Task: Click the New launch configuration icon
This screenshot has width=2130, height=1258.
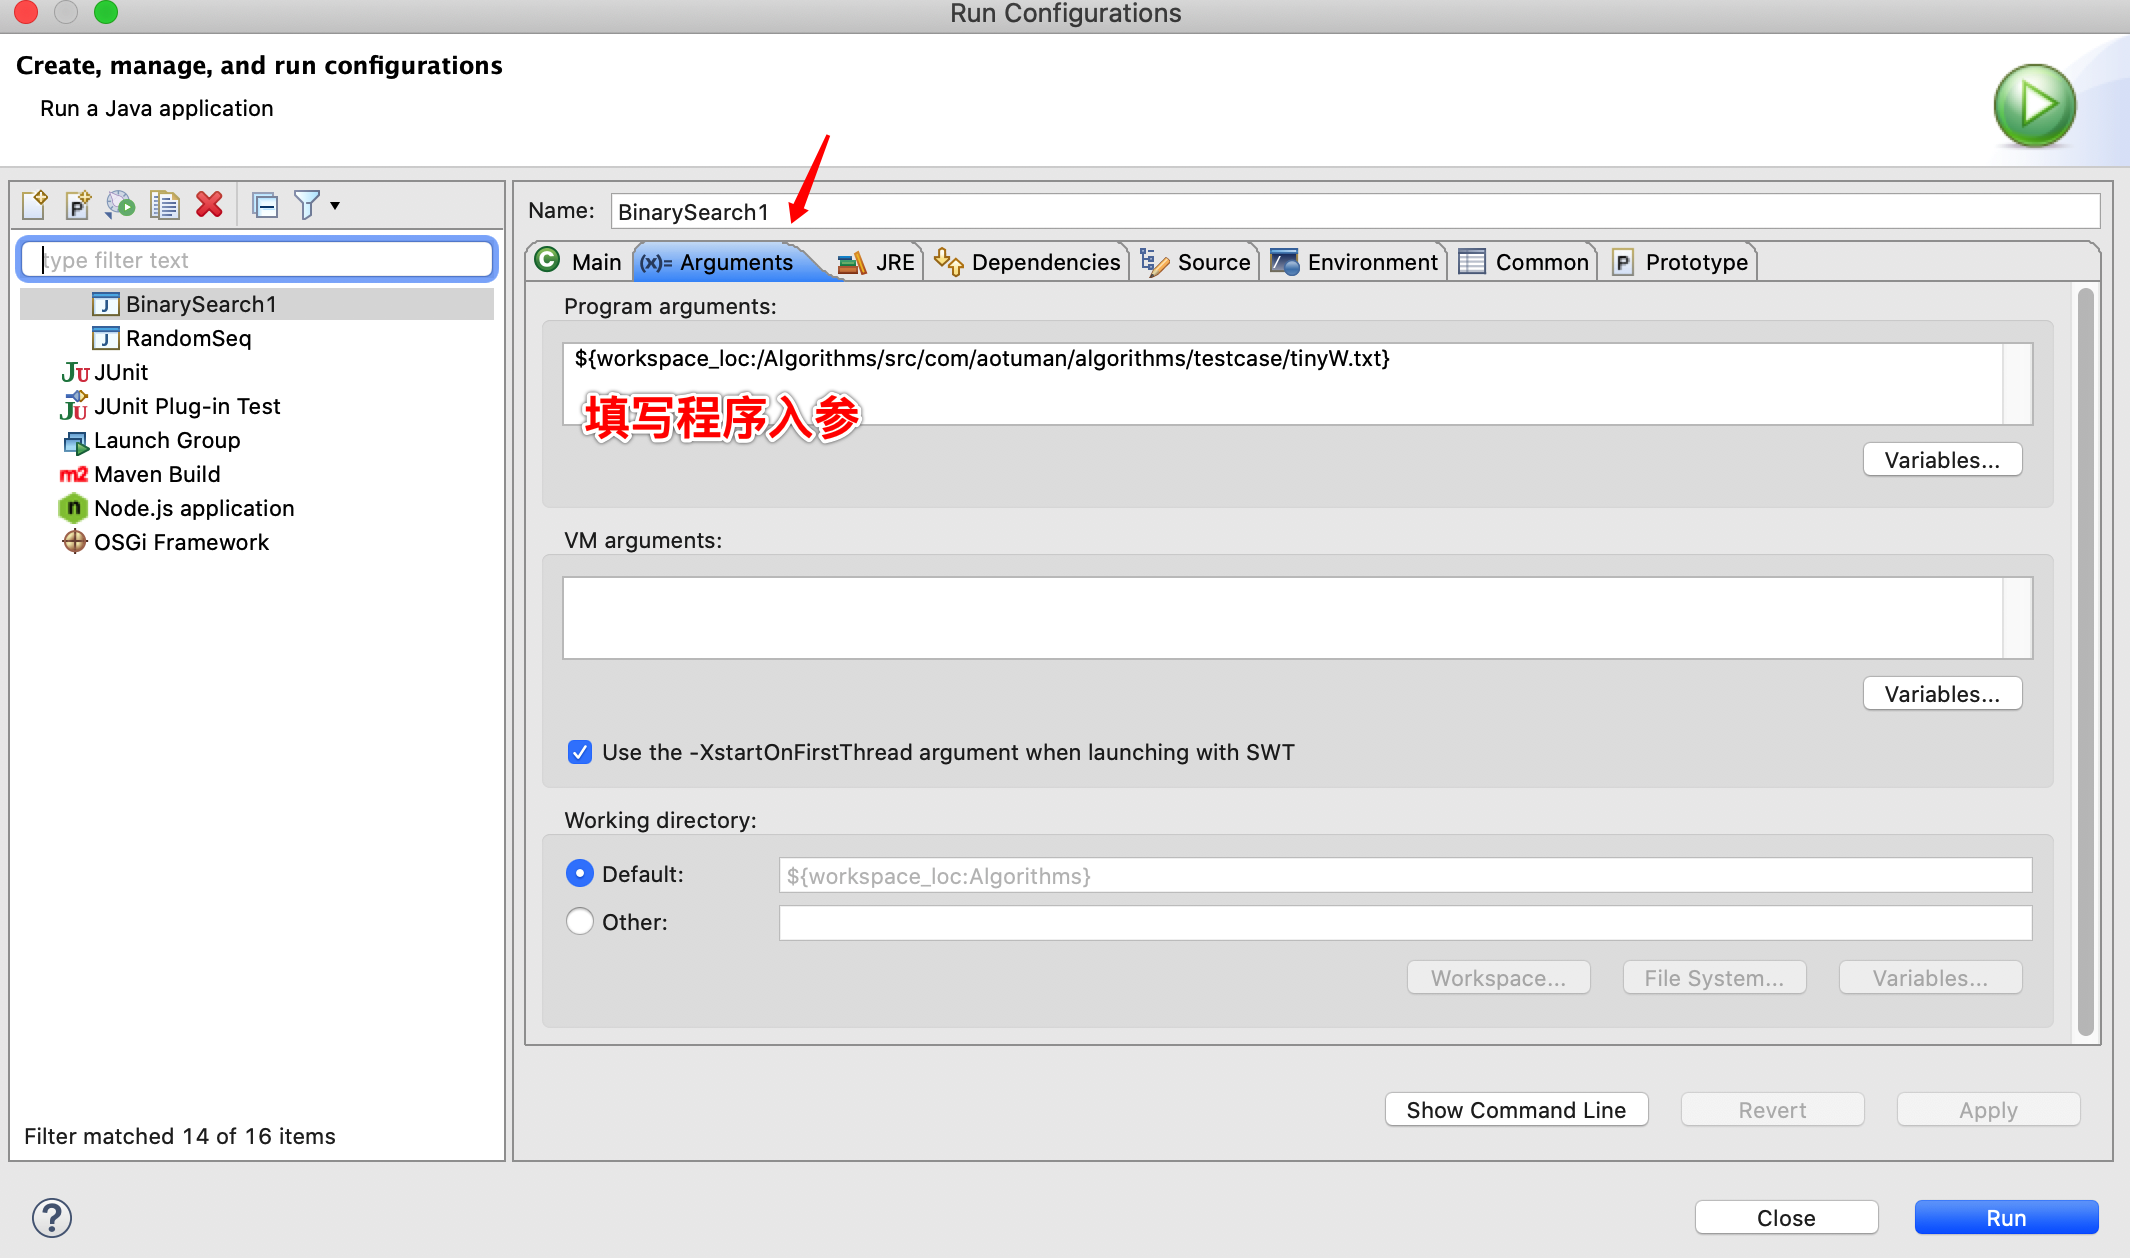Action: [34, 205]
